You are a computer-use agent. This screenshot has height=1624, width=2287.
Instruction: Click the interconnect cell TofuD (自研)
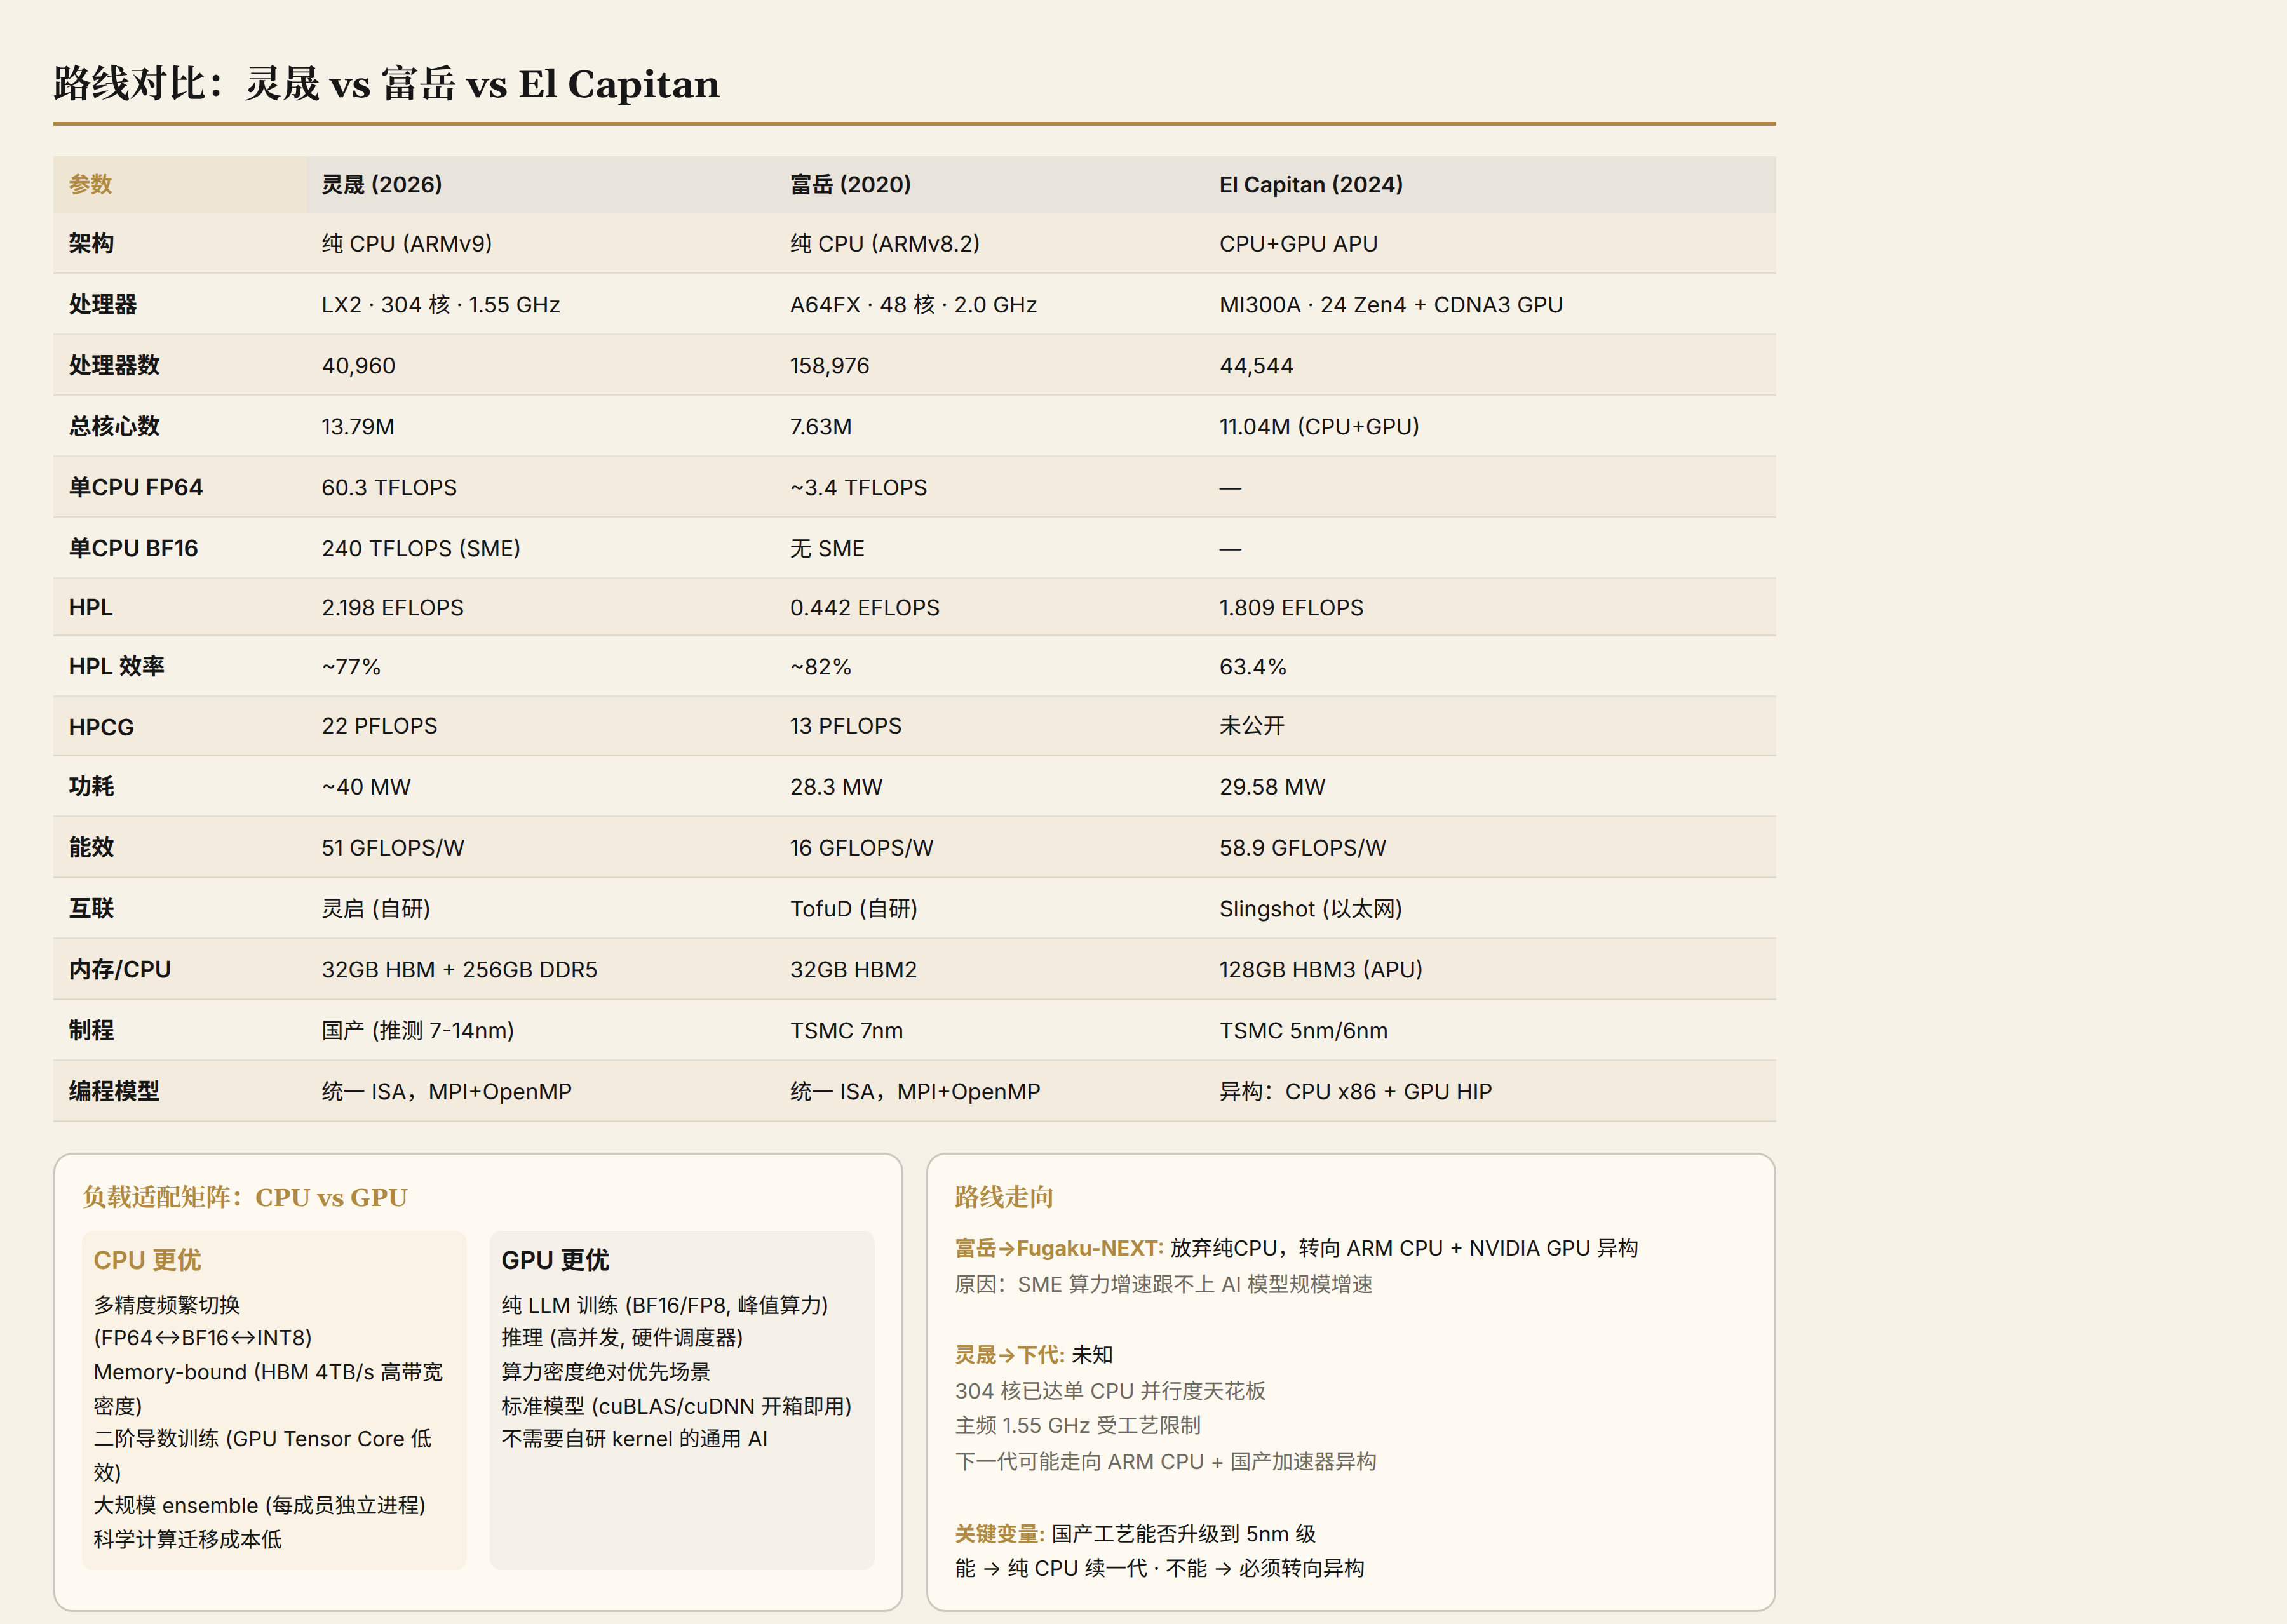[854, 909]
